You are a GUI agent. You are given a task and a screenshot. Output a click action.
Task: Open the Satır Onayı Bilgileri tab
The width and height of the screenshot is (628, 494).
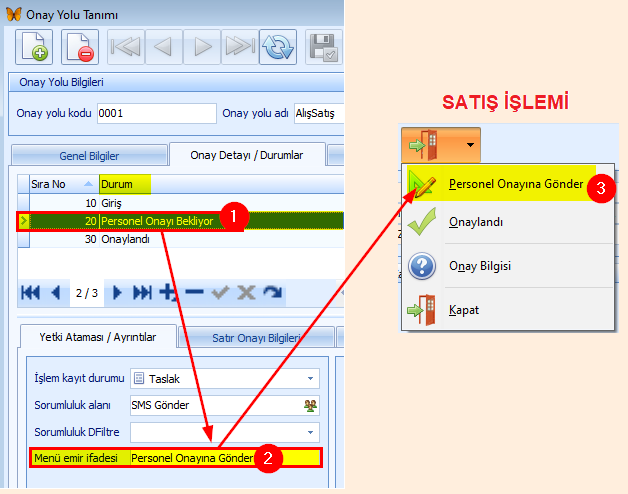pos(256,338)
